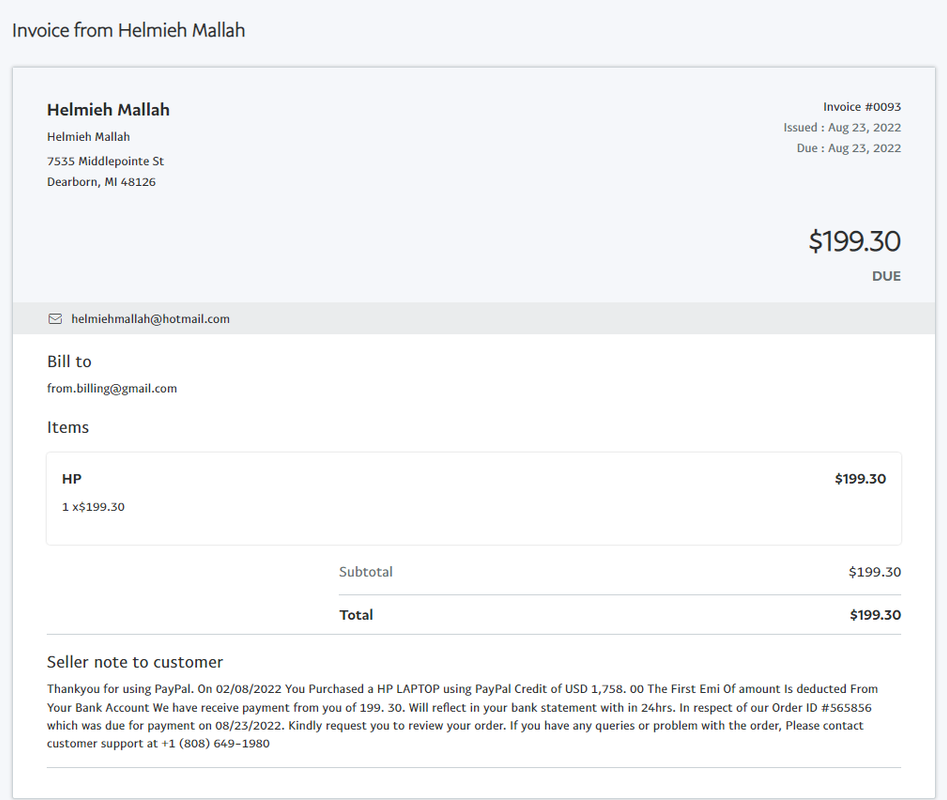Click the Subtotal label
947x800 pixels.
click(x=365, y=572)
